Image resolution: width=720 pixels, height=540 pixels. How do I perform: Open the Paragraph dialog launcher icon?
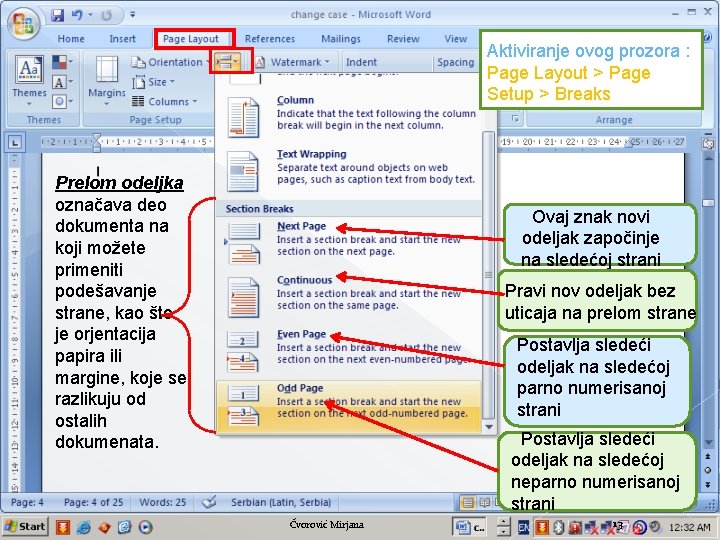coord(515,119)
